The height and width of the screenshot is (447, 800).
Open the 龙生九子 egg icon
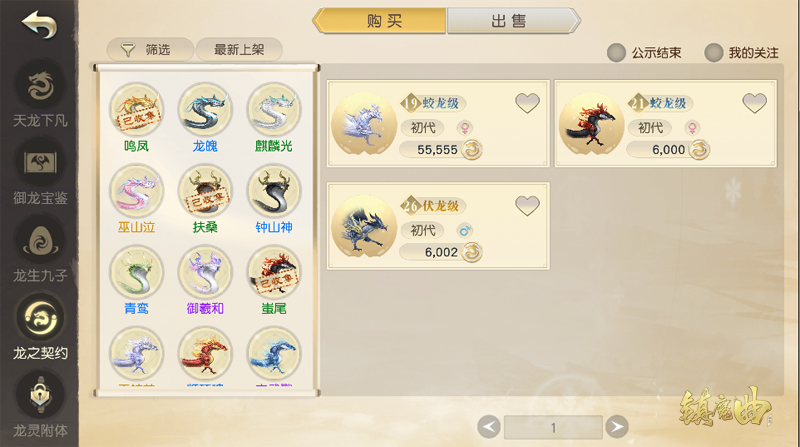40,240
